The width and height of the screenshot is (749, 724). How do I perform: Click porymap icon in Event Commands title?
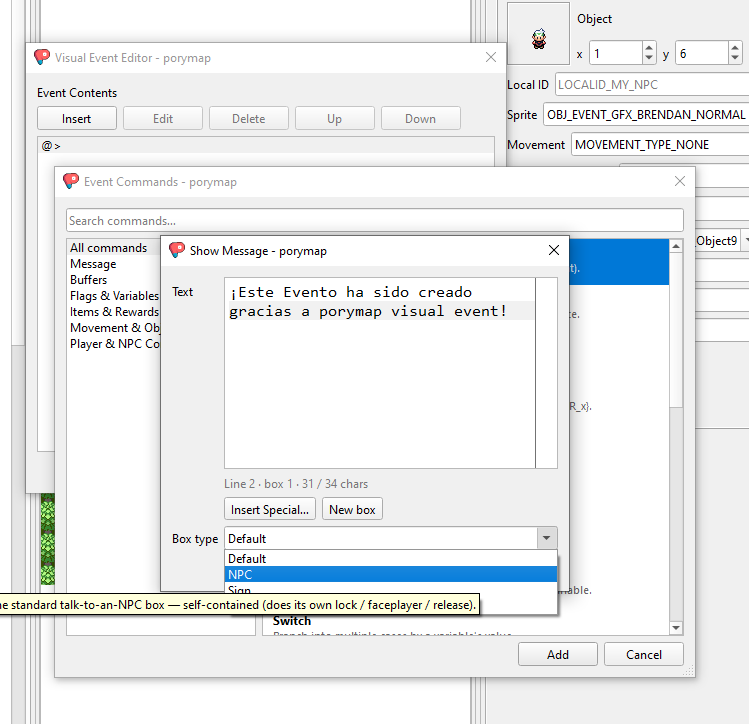coord(71,181)
